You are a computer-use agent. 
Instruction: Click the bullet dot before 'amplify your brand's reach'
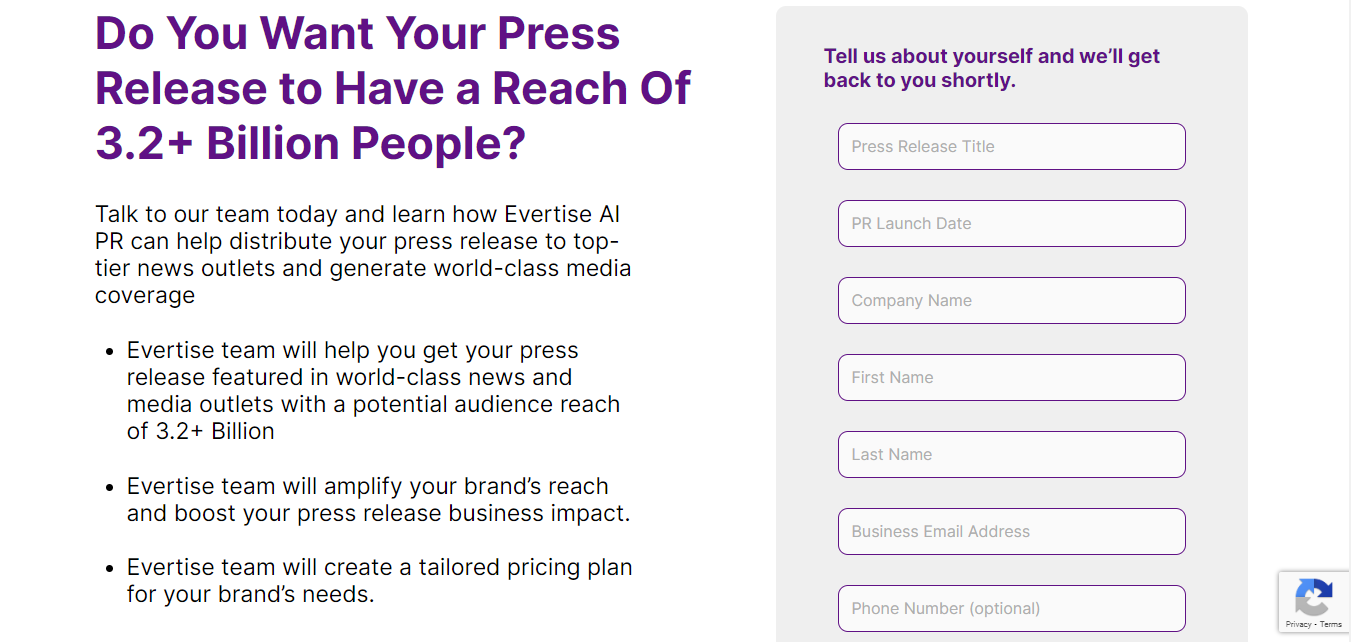pyautogui.click(x=110, y=487)
